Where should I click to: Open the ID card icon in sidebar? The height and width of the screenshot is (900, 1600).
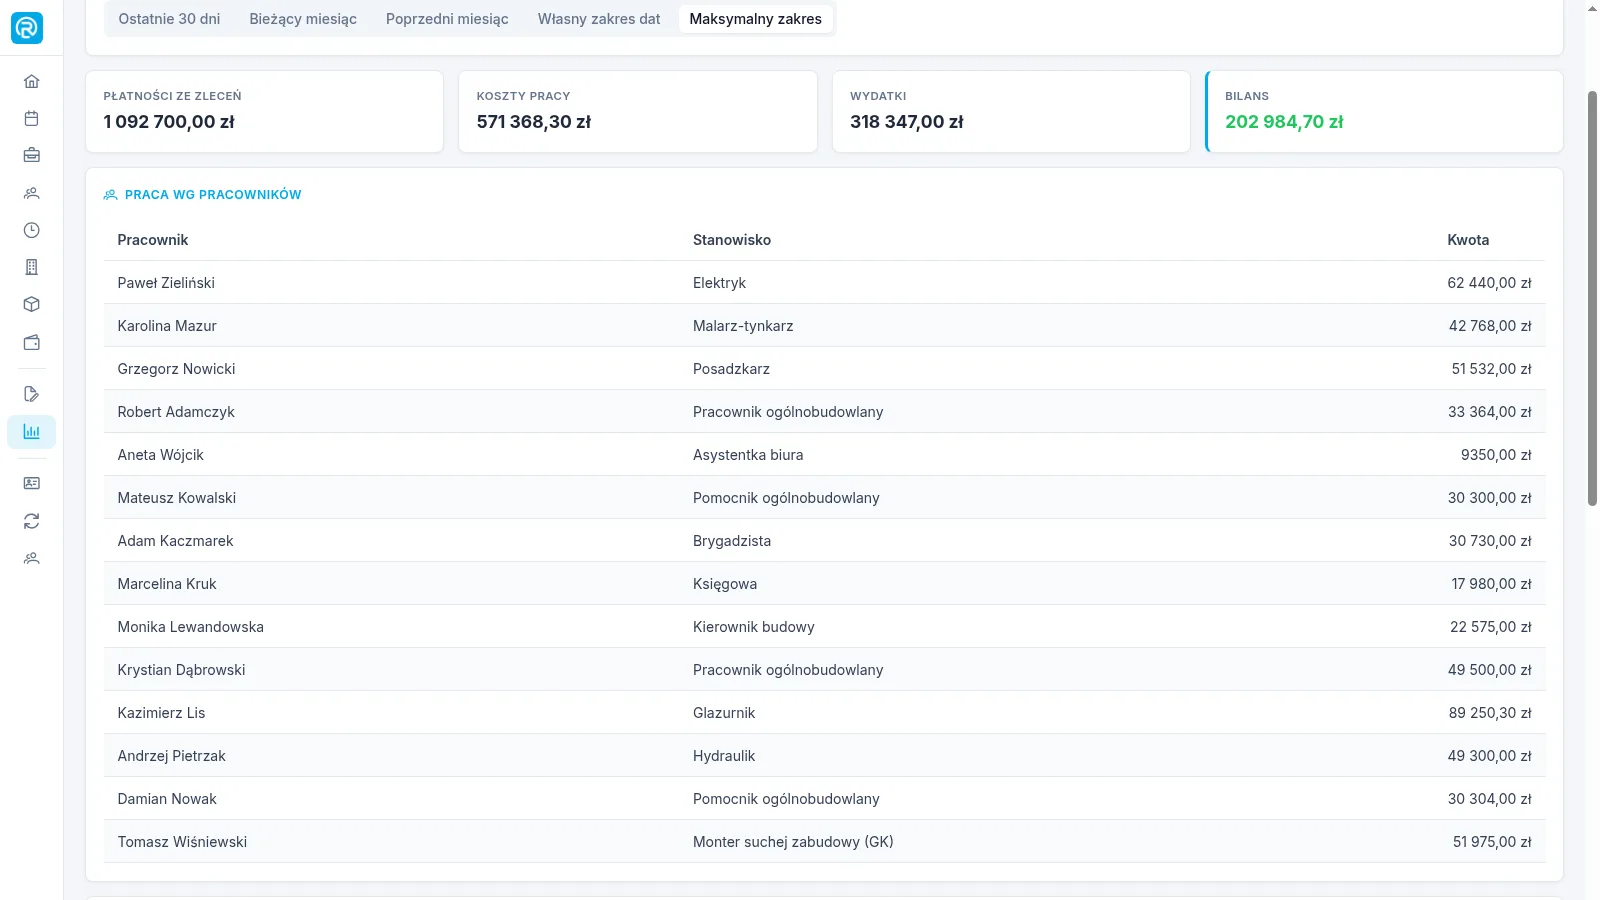[31, 483]
